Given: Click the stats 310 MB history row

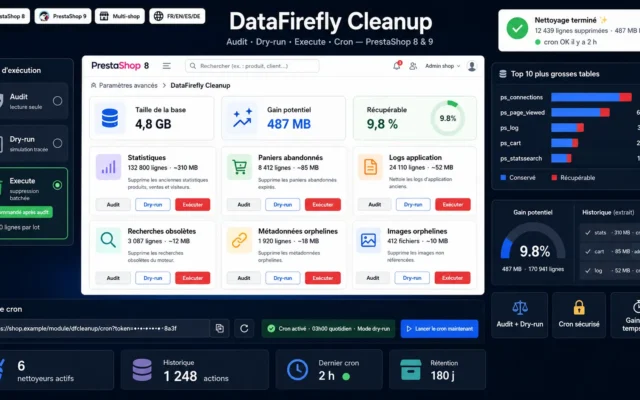Looking at the screenshot, I should tap(610, 233).
